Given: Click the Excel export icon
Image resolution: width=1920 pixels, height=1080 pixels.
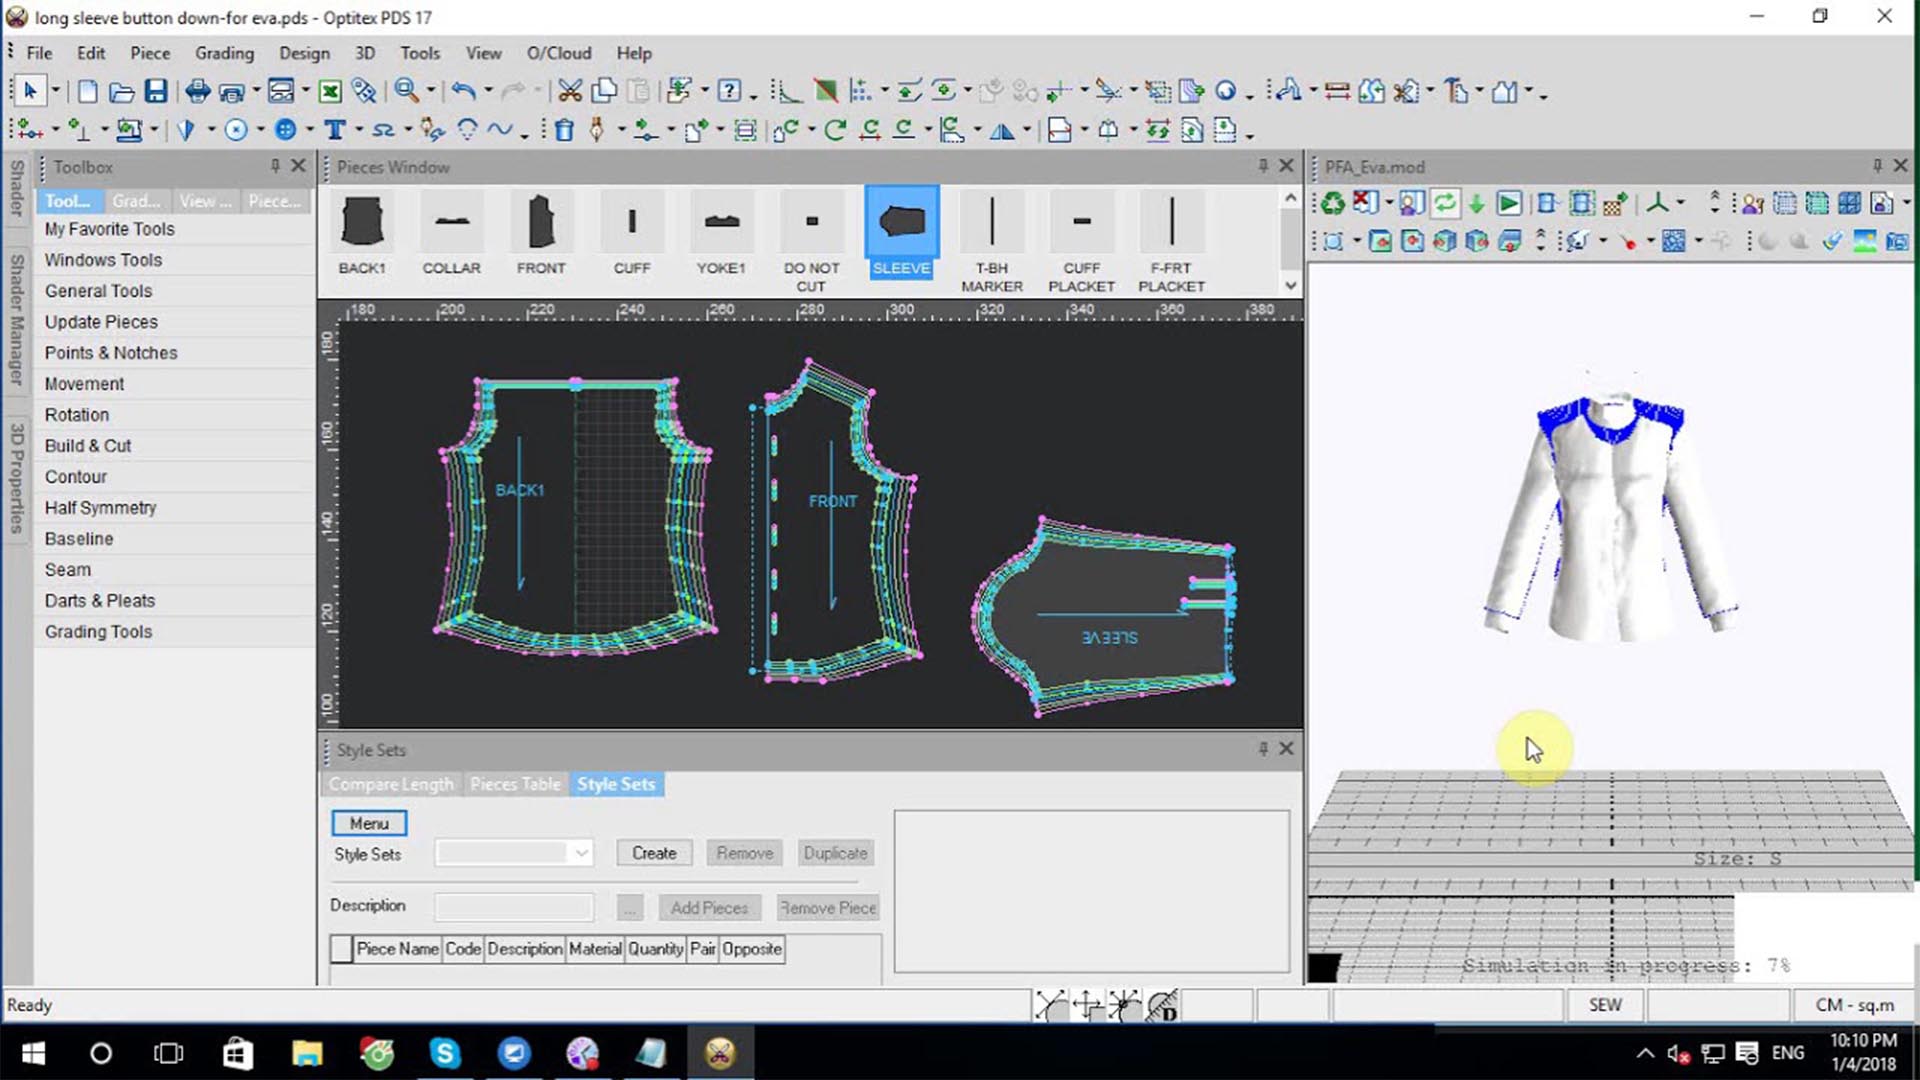Looking at the screenshot, I should coord(330,92).
